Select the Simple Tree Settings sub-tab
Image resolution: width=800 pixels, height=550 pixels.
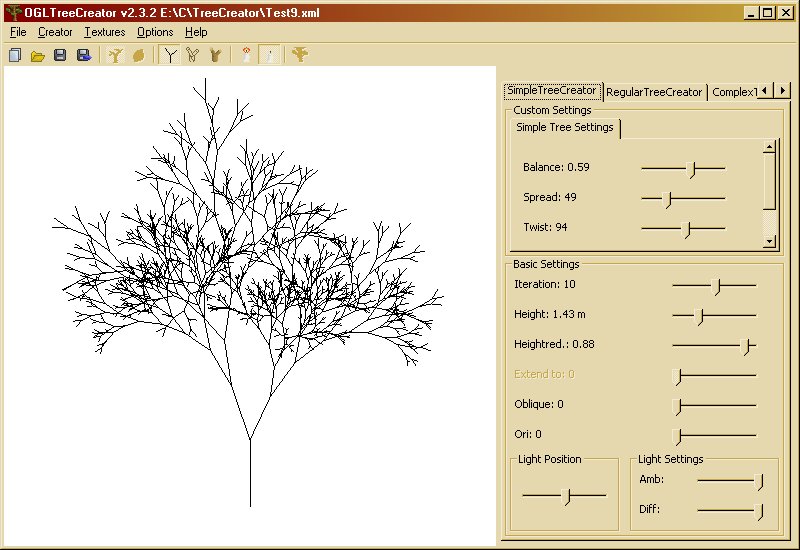pos(564,128)
